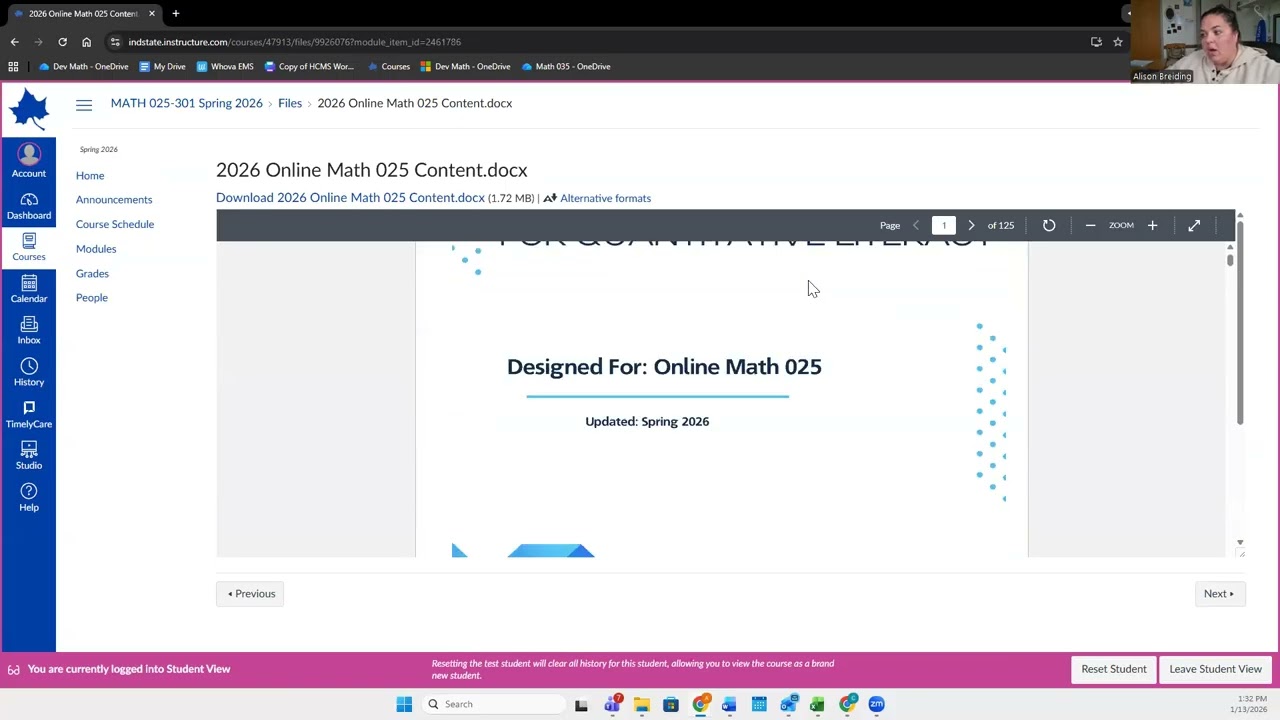1280x720 pixels.
Task: Click the page vertical scrollbar
Action: click(1240, 322)
